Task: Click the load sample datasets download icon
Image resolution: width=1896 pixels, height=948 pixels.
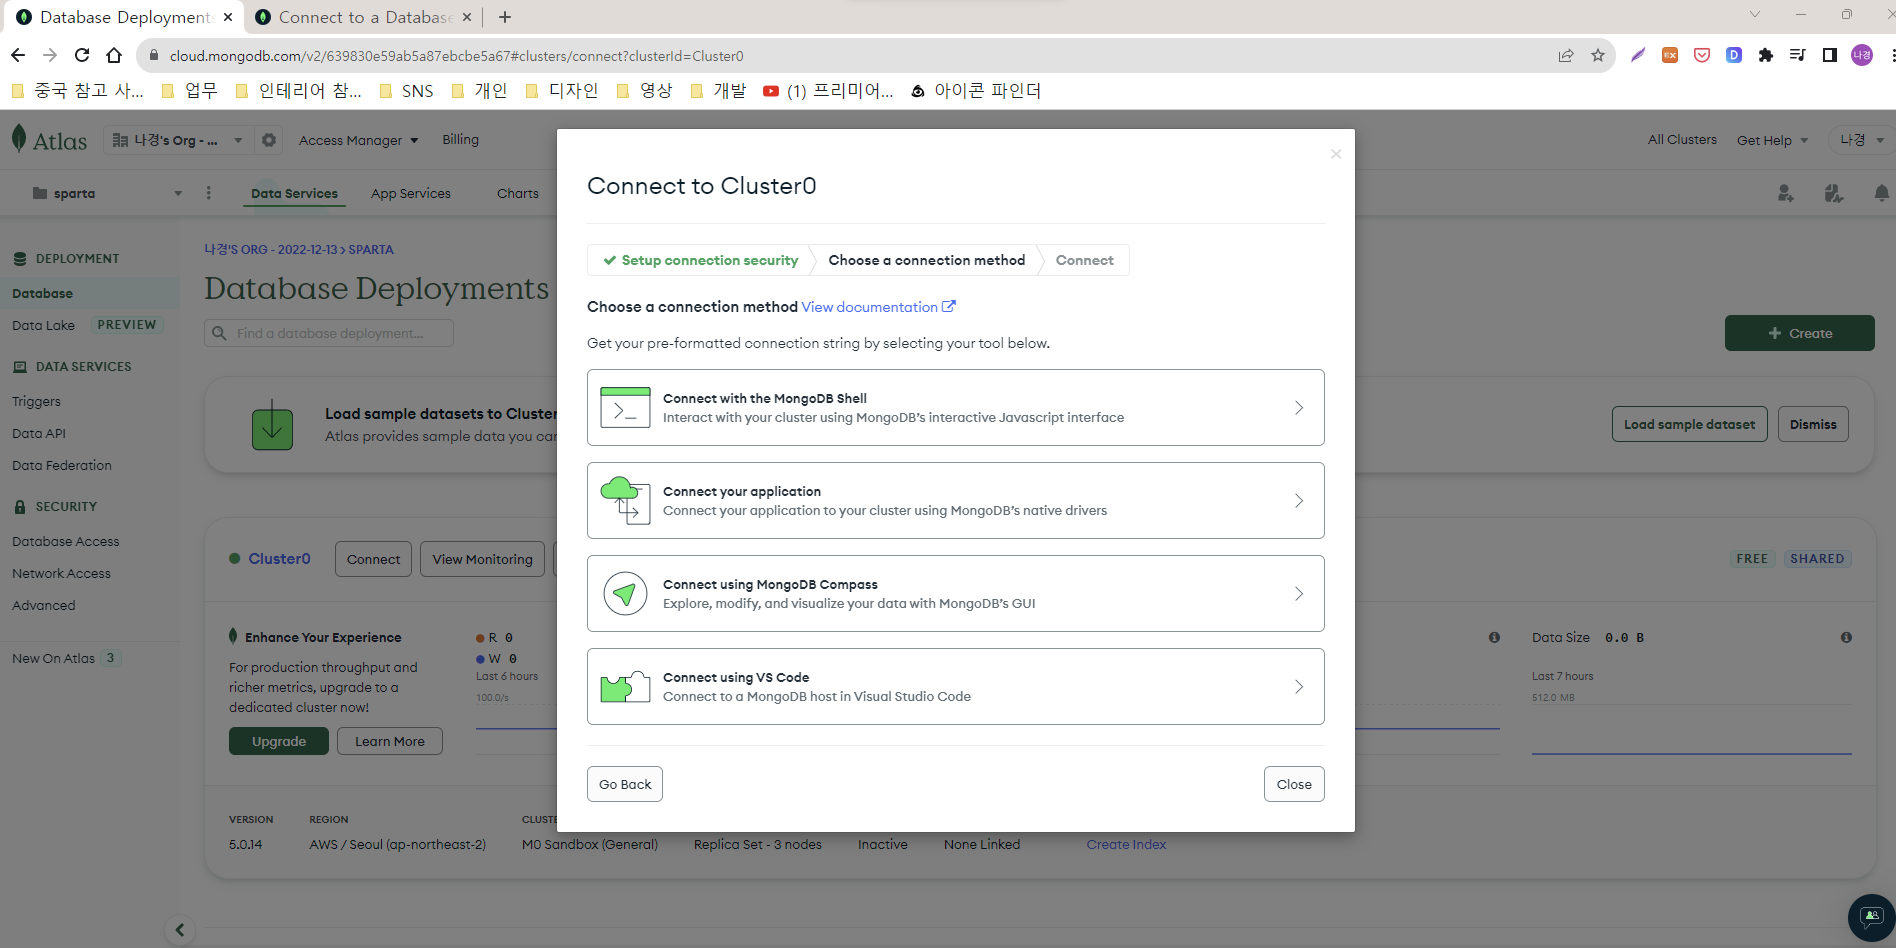Action: click(272, 425)
